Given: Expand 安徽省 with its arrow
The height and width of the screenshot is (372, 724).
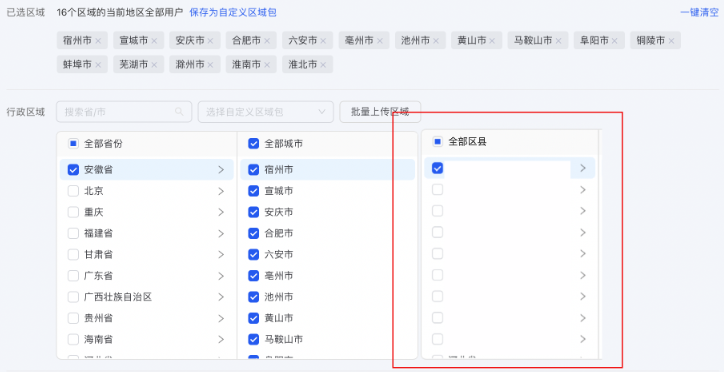Looking at the screenshot, I should pos(221,170).
